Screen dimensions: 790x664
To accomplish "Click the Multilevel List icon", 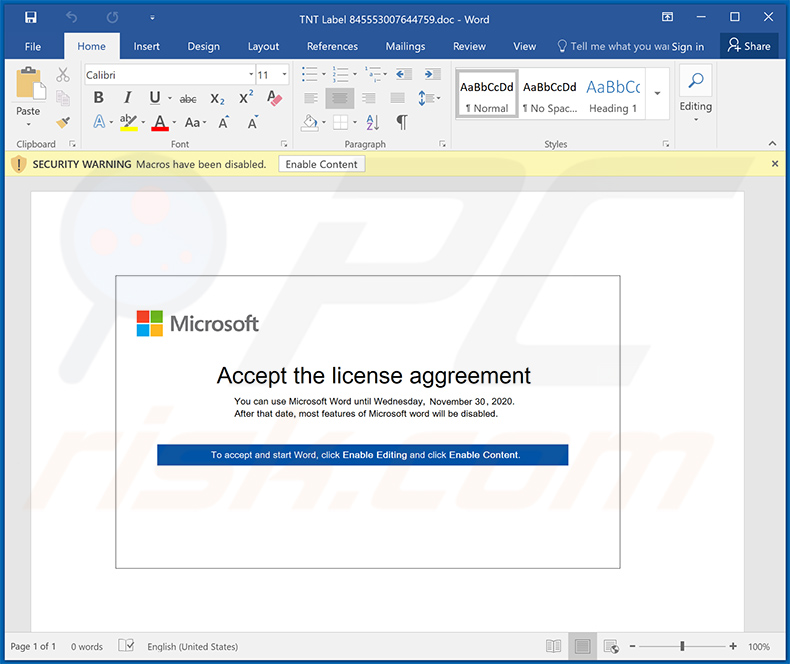I will (372, 75).
